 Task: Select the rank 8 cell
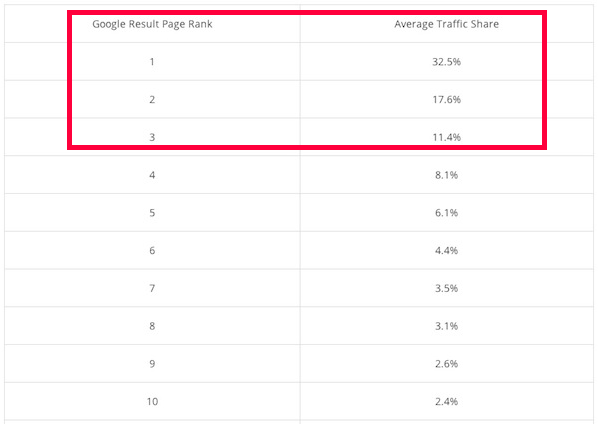[152, 326]
